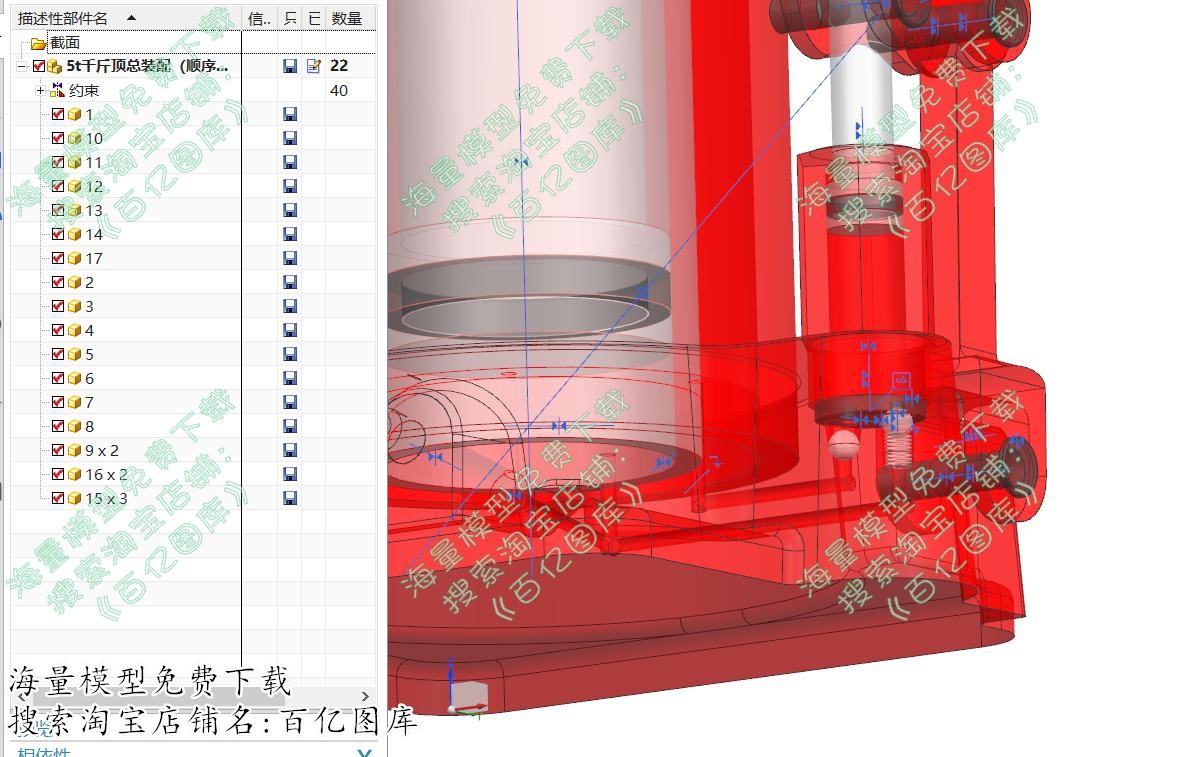1179x757 pixels.
Task: Toggle the 相依性 panel chevron at the bottom
Action: click(364, 752)
